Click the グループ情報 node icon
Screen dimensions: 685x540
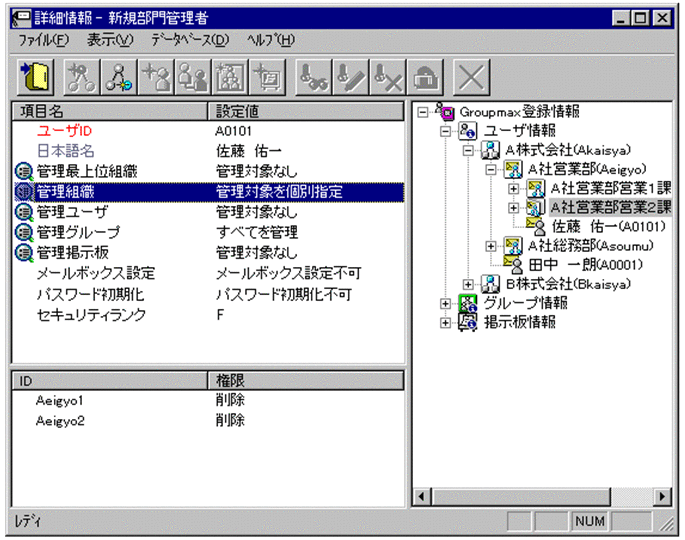pos(467,303)
